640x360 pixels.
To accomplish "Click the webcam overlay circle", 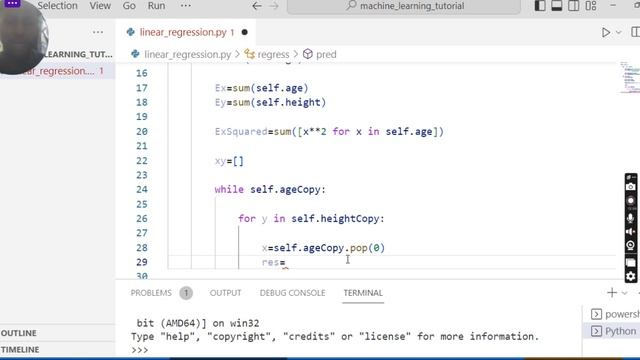I will tap(24, 38).
